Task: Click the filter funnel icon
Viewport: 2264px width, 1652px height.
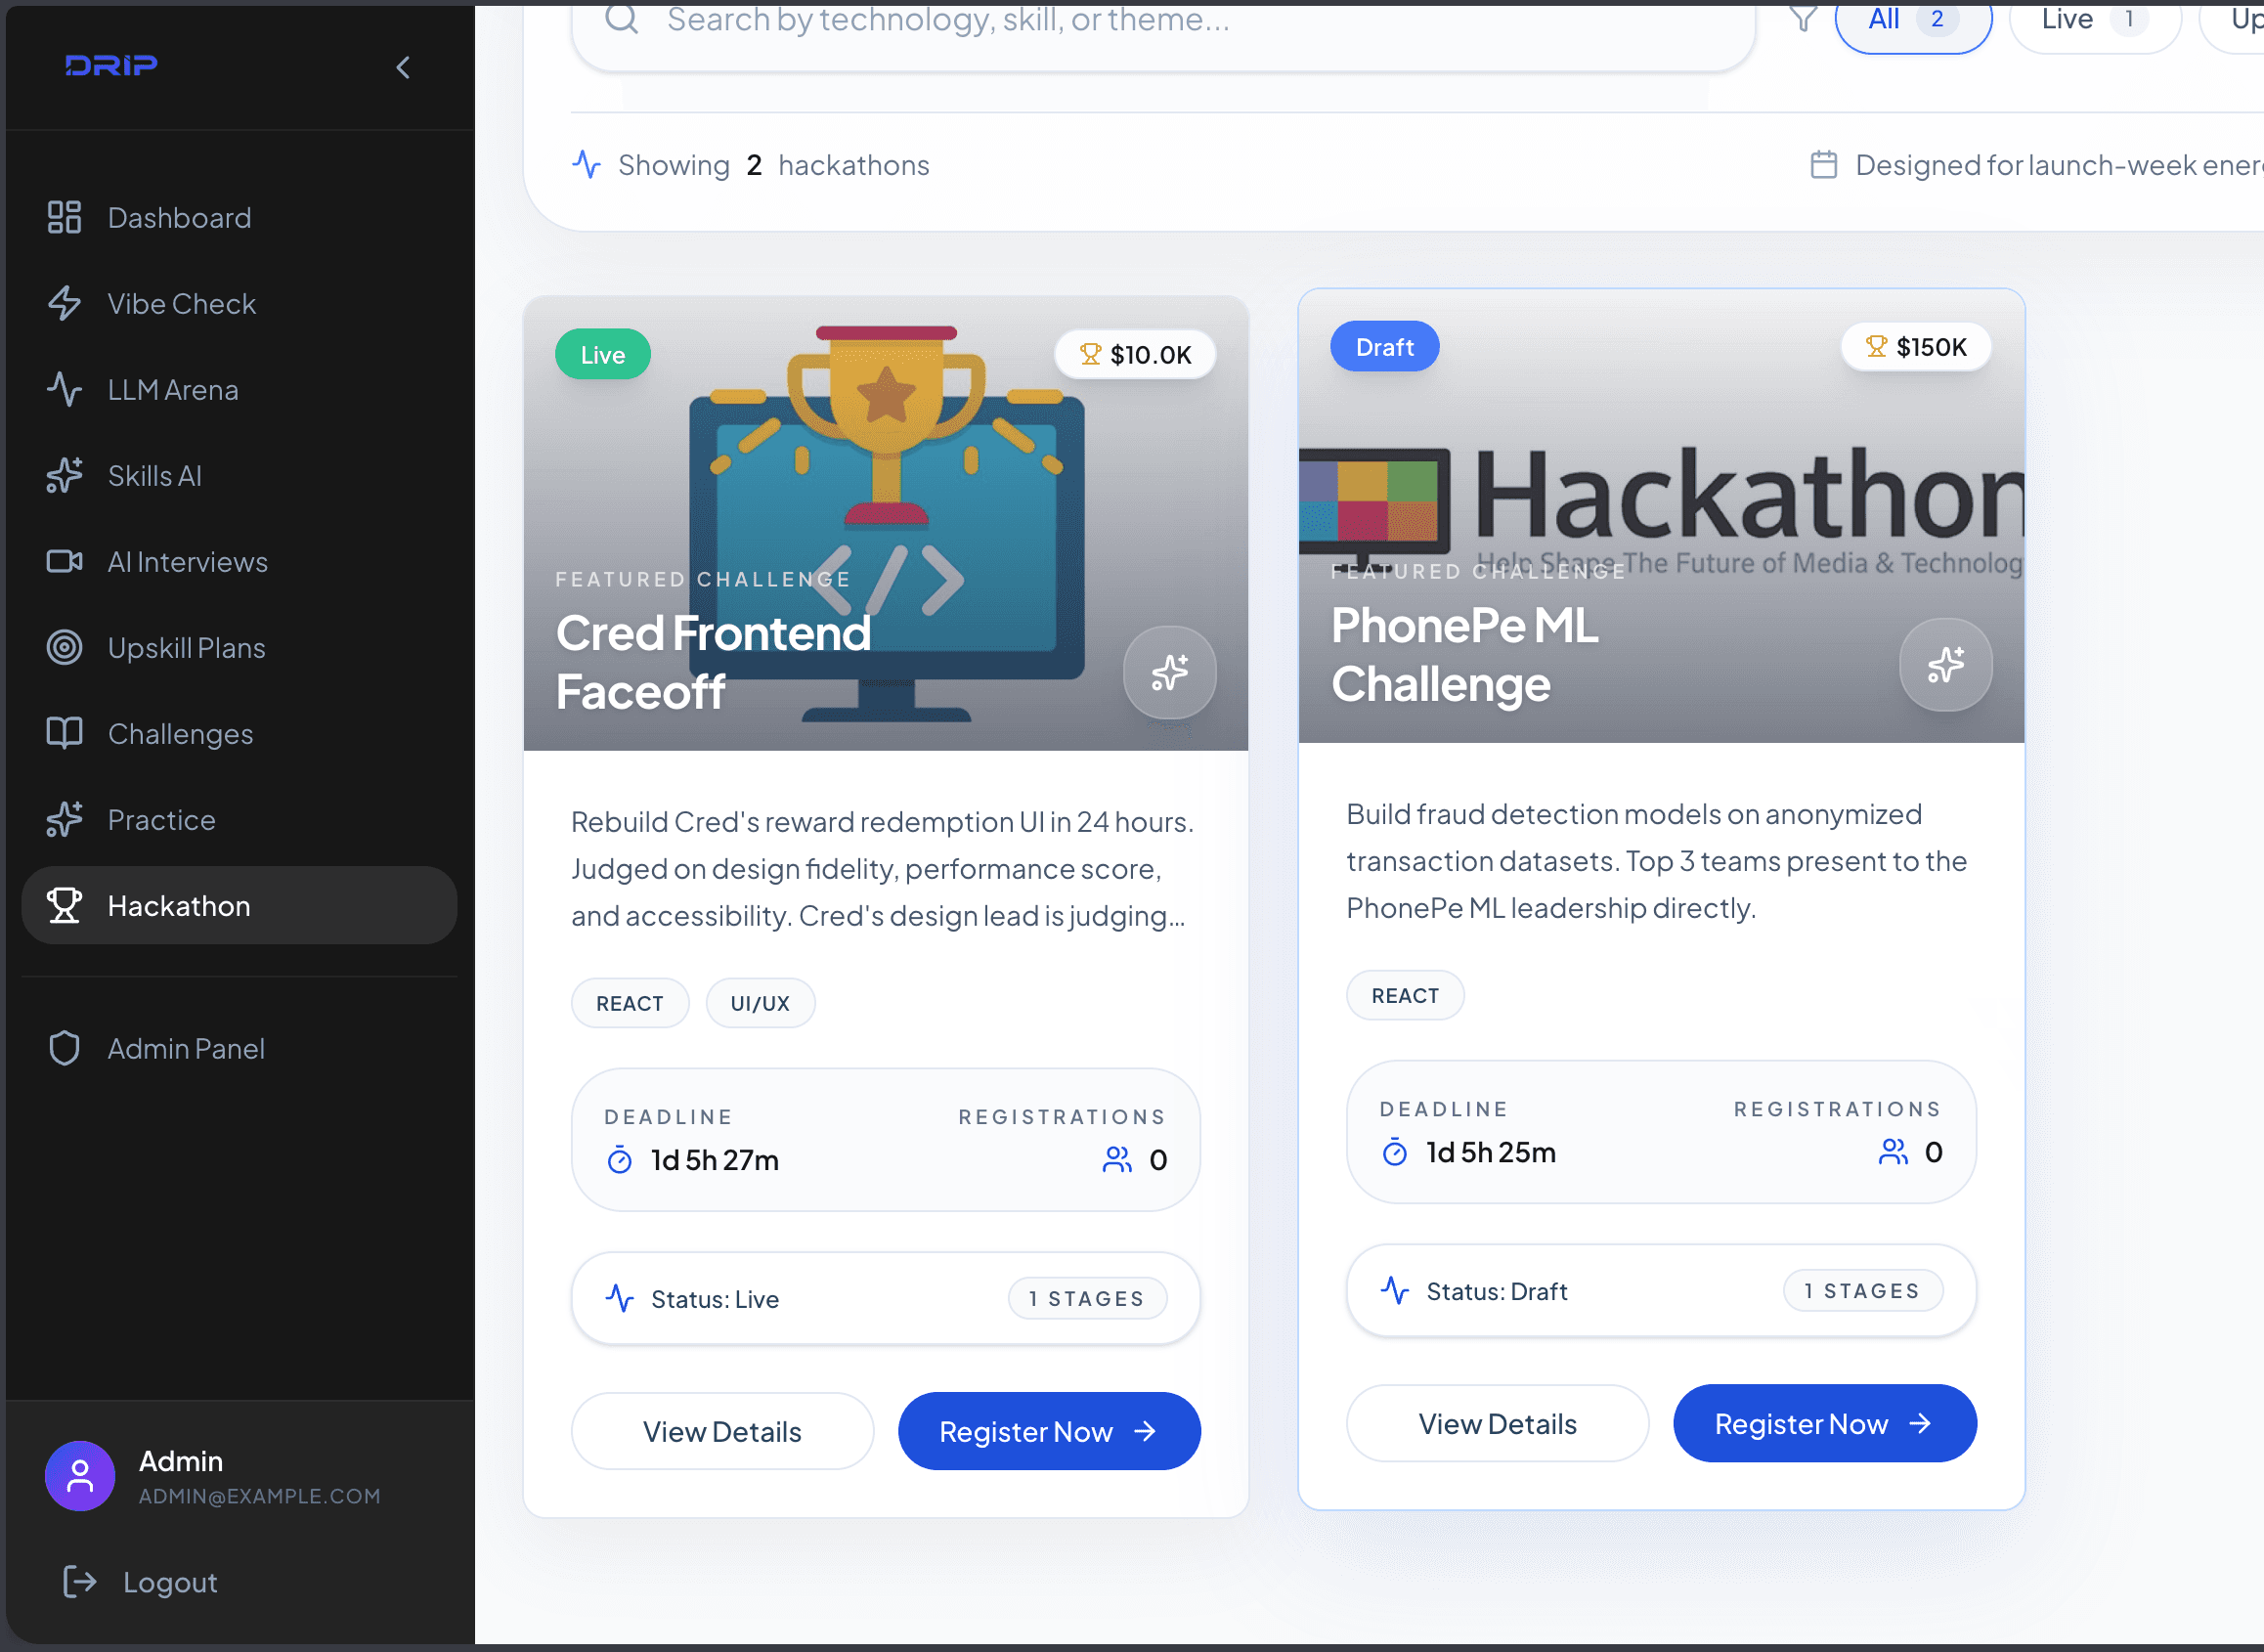Action: (1803, 19)
